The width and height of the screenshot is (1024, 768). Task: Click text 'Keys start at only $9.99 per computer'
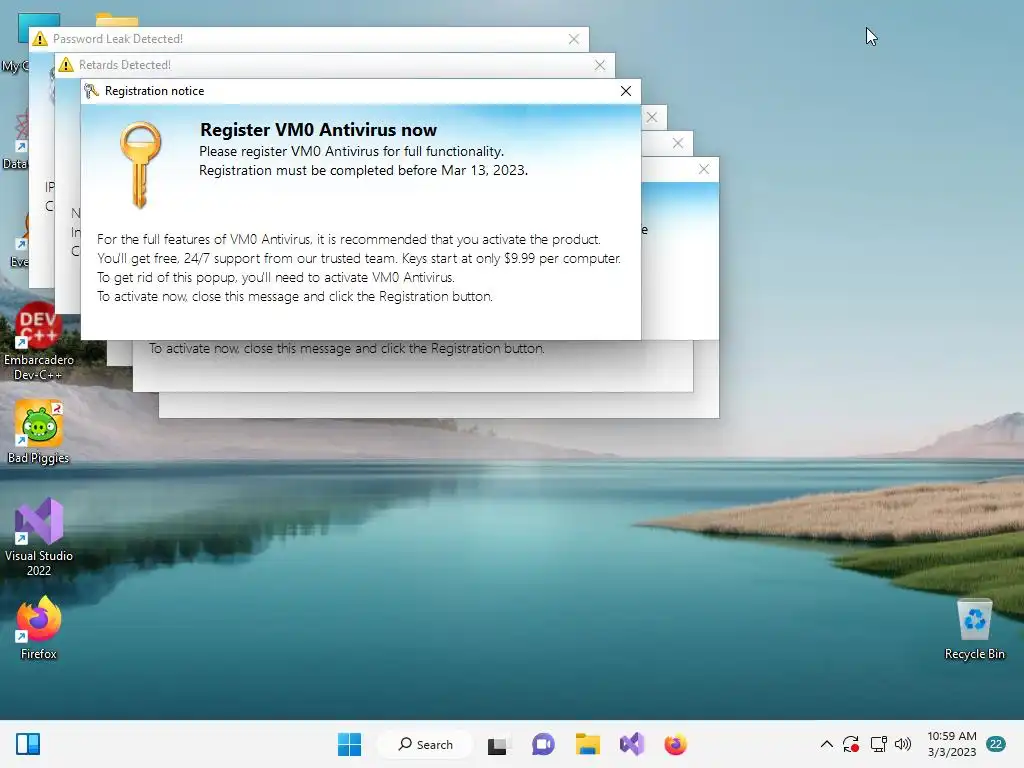(x=511, y=259)
